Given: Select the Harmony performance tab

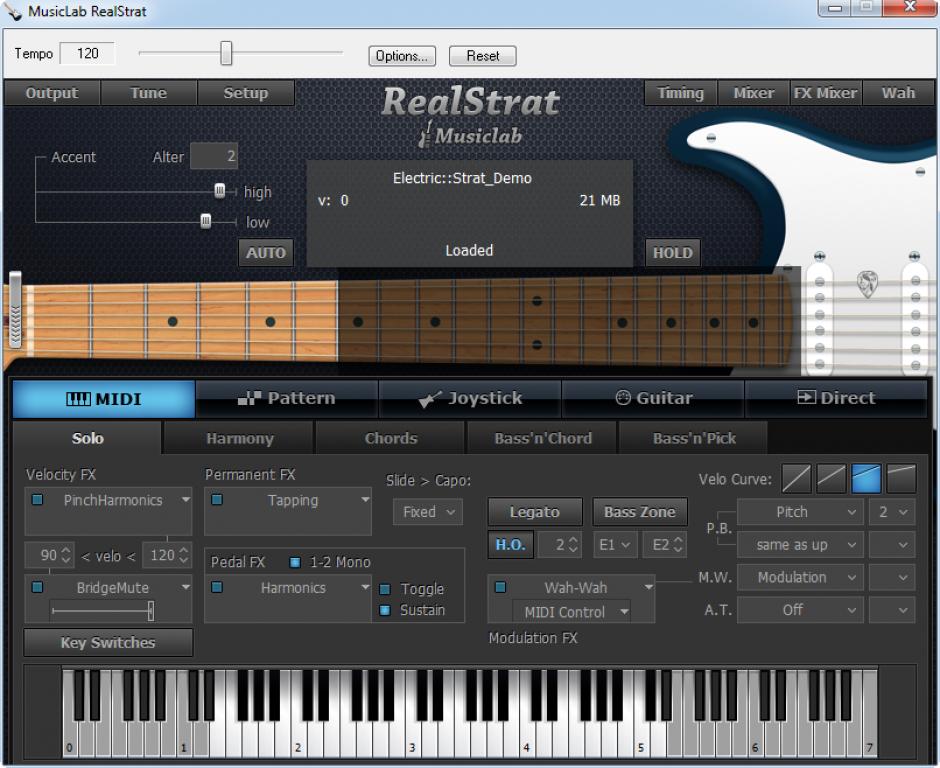Looking at the screenshot, I should tap(239, 438).
